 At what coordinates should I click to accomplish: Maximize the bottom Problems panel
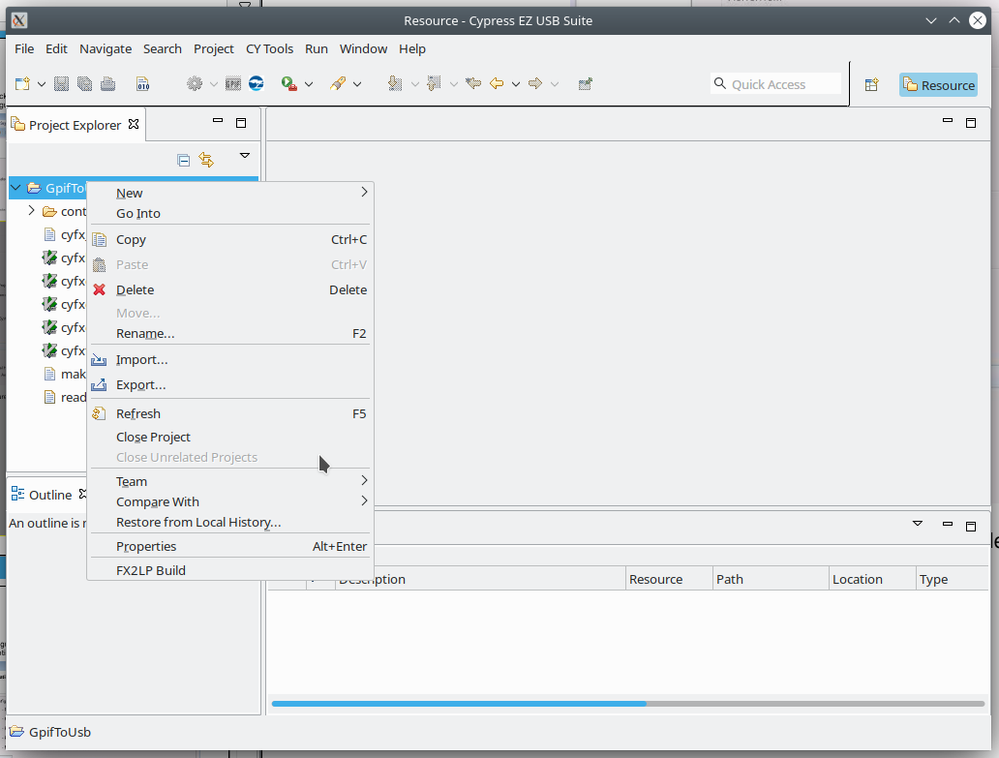pos(971,526)
